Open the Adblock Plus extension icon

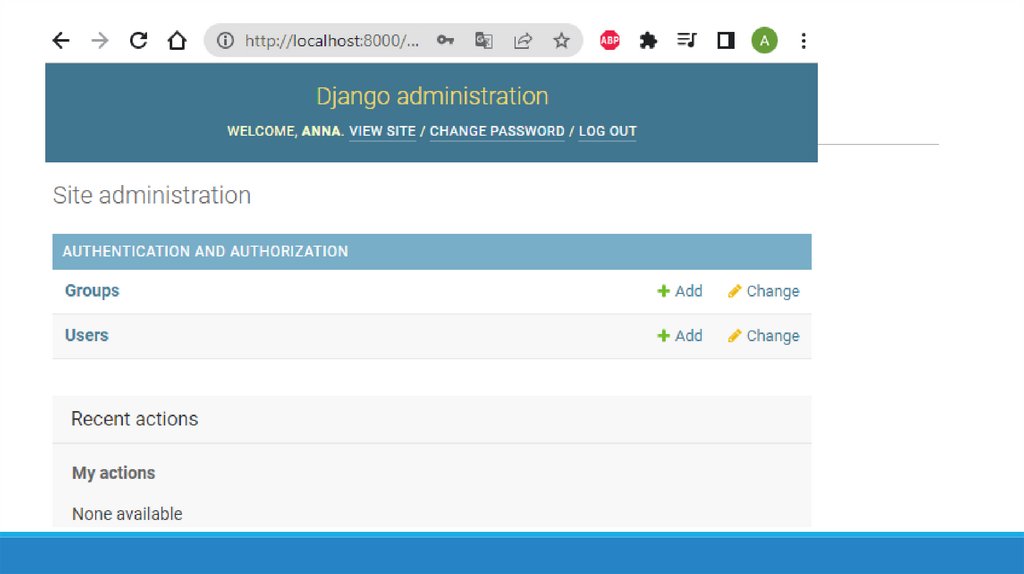609,40
